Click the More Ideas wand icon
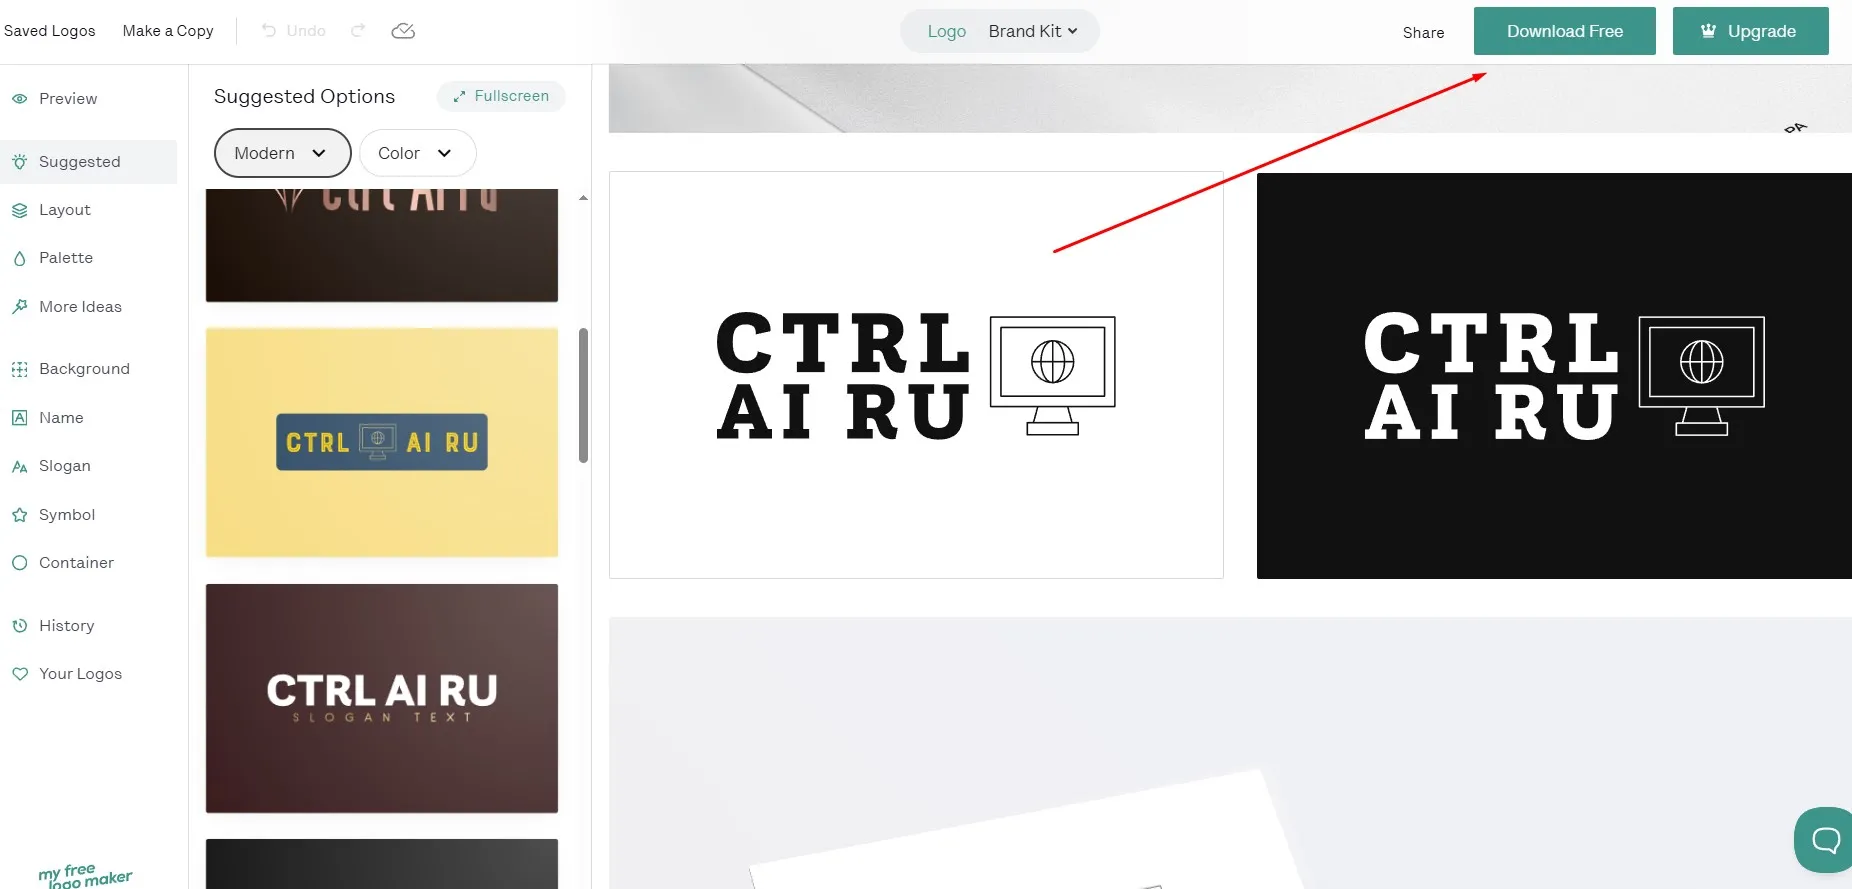Image resolution: width=1852 pixels, height=889 pixels. 19,307
